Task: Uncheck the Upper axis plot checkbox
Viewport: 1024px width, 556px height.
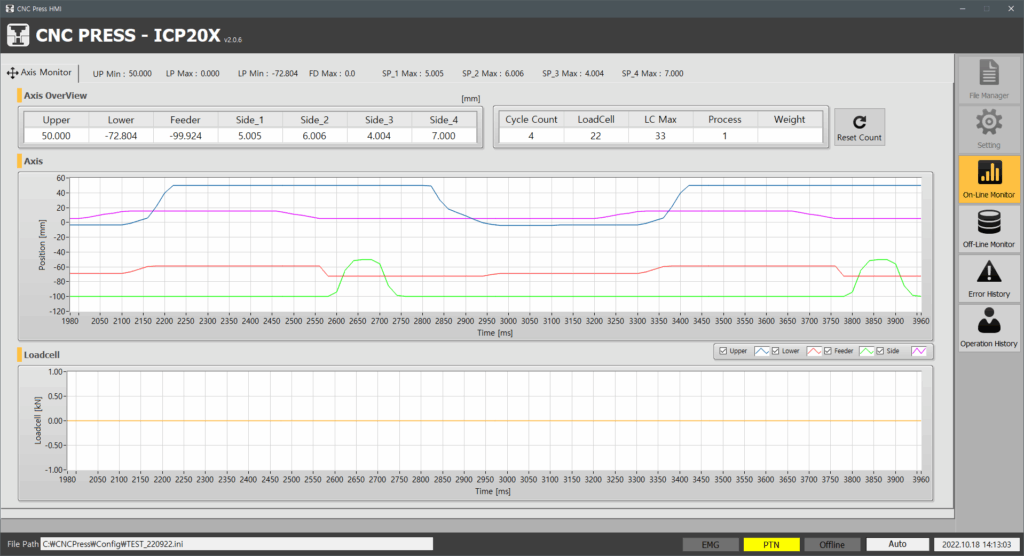Action: (x=723, y=351)
